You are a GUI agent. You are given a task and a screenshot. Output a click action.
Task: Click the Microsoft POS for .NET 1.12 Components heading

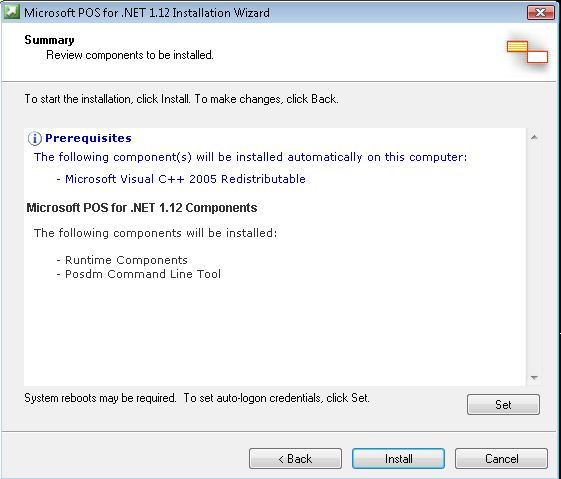(x=142, y=208)
